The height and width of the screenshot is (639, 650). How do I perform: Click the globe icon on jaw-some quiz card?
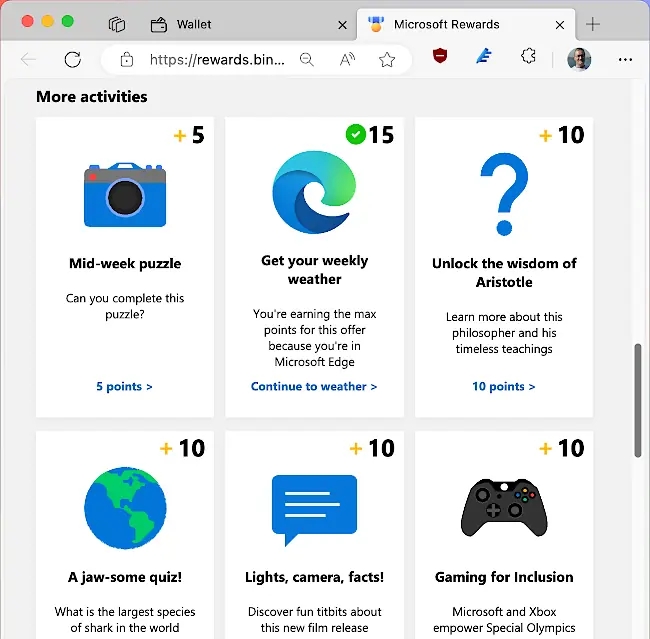coord(125,508)
